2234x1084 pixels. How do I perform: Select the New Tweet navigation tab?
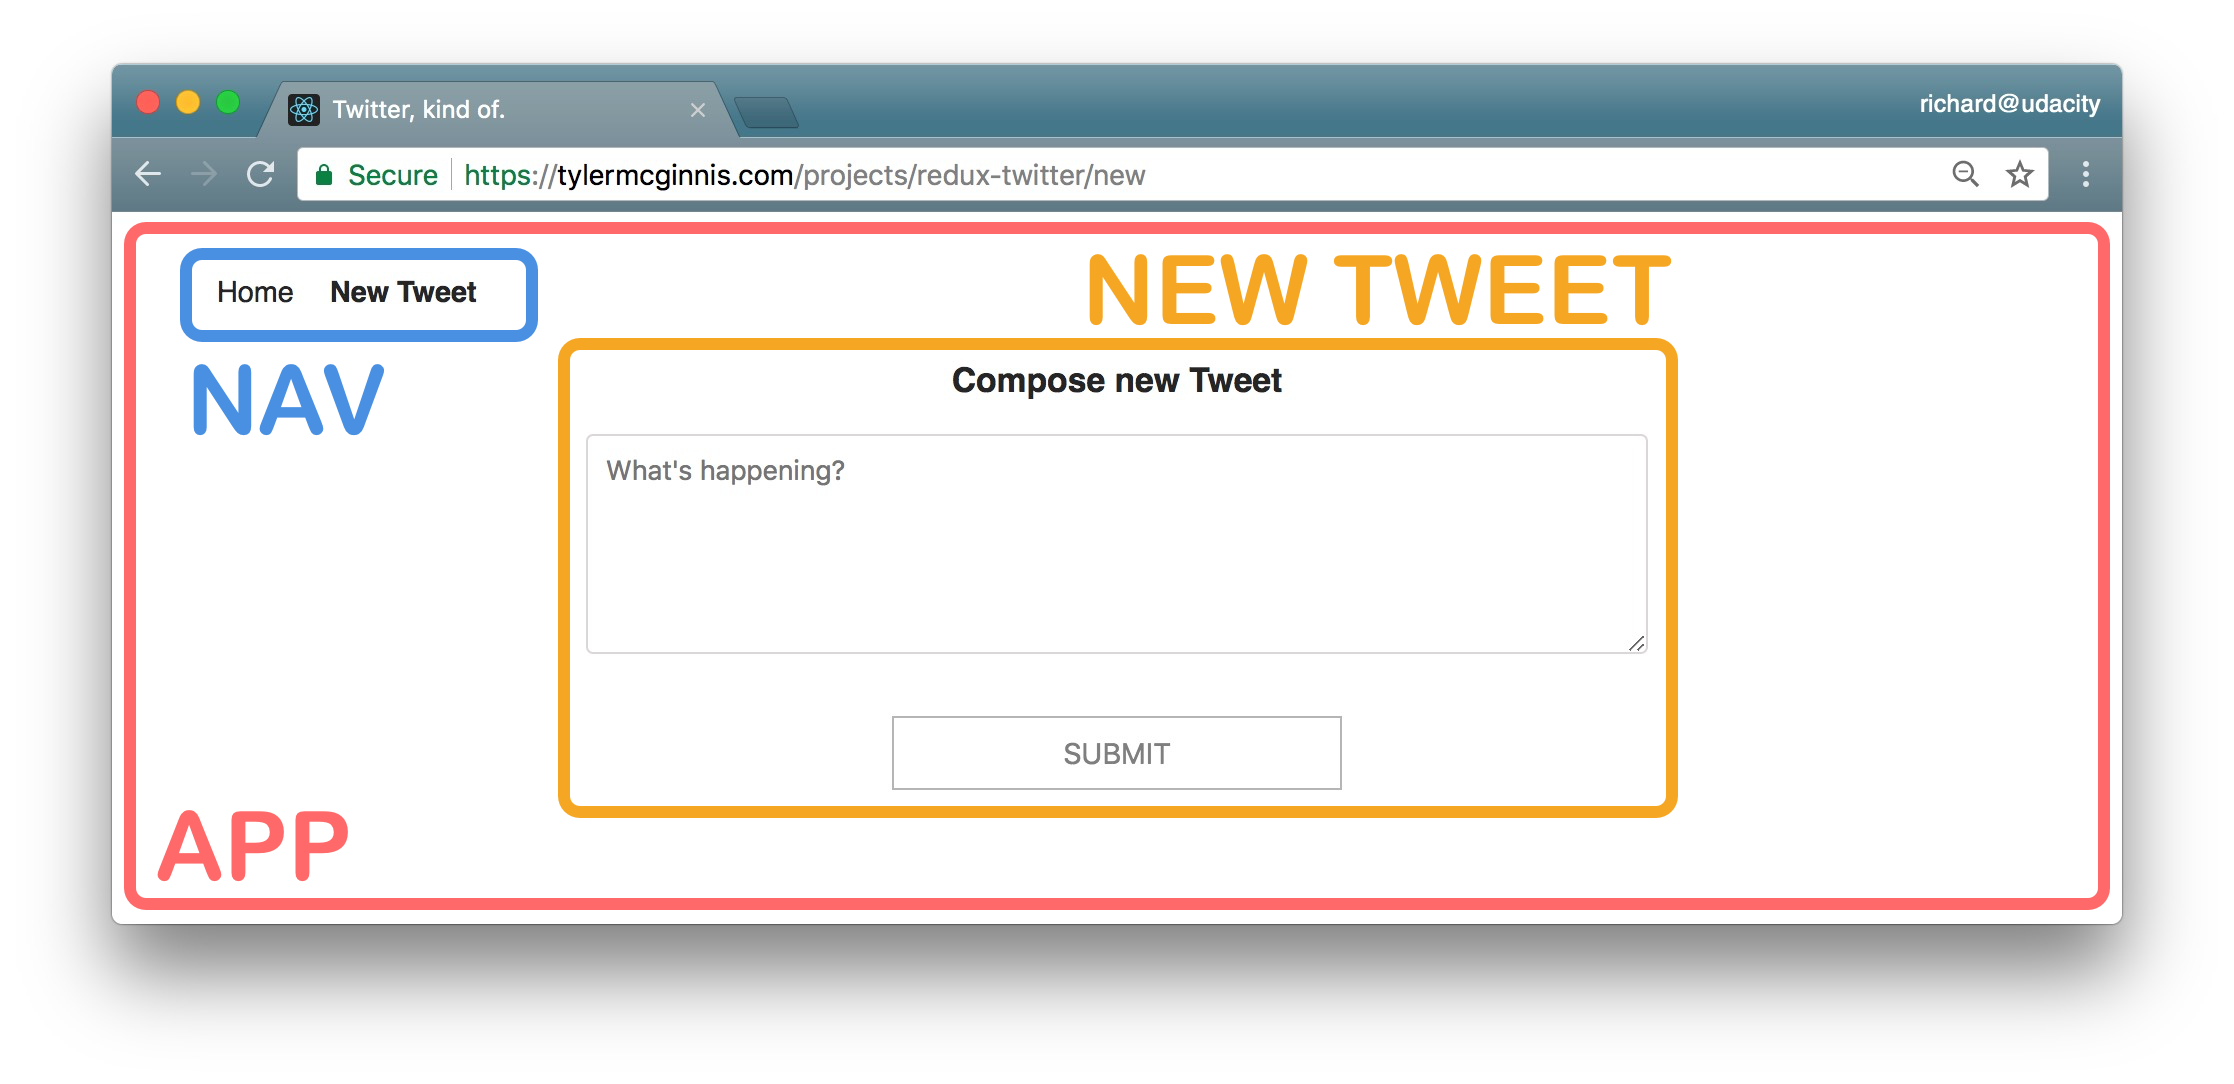(x=403, y=291)
